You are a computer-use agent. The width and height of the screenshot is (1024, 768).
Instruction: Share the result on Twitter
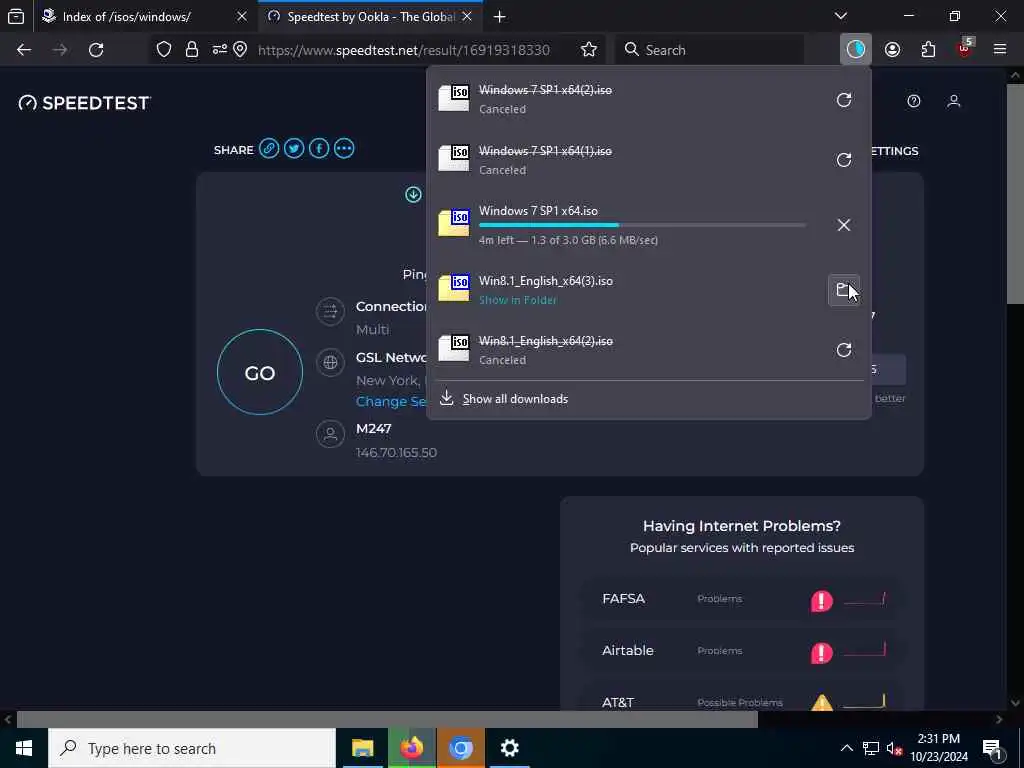pos(294,149)
